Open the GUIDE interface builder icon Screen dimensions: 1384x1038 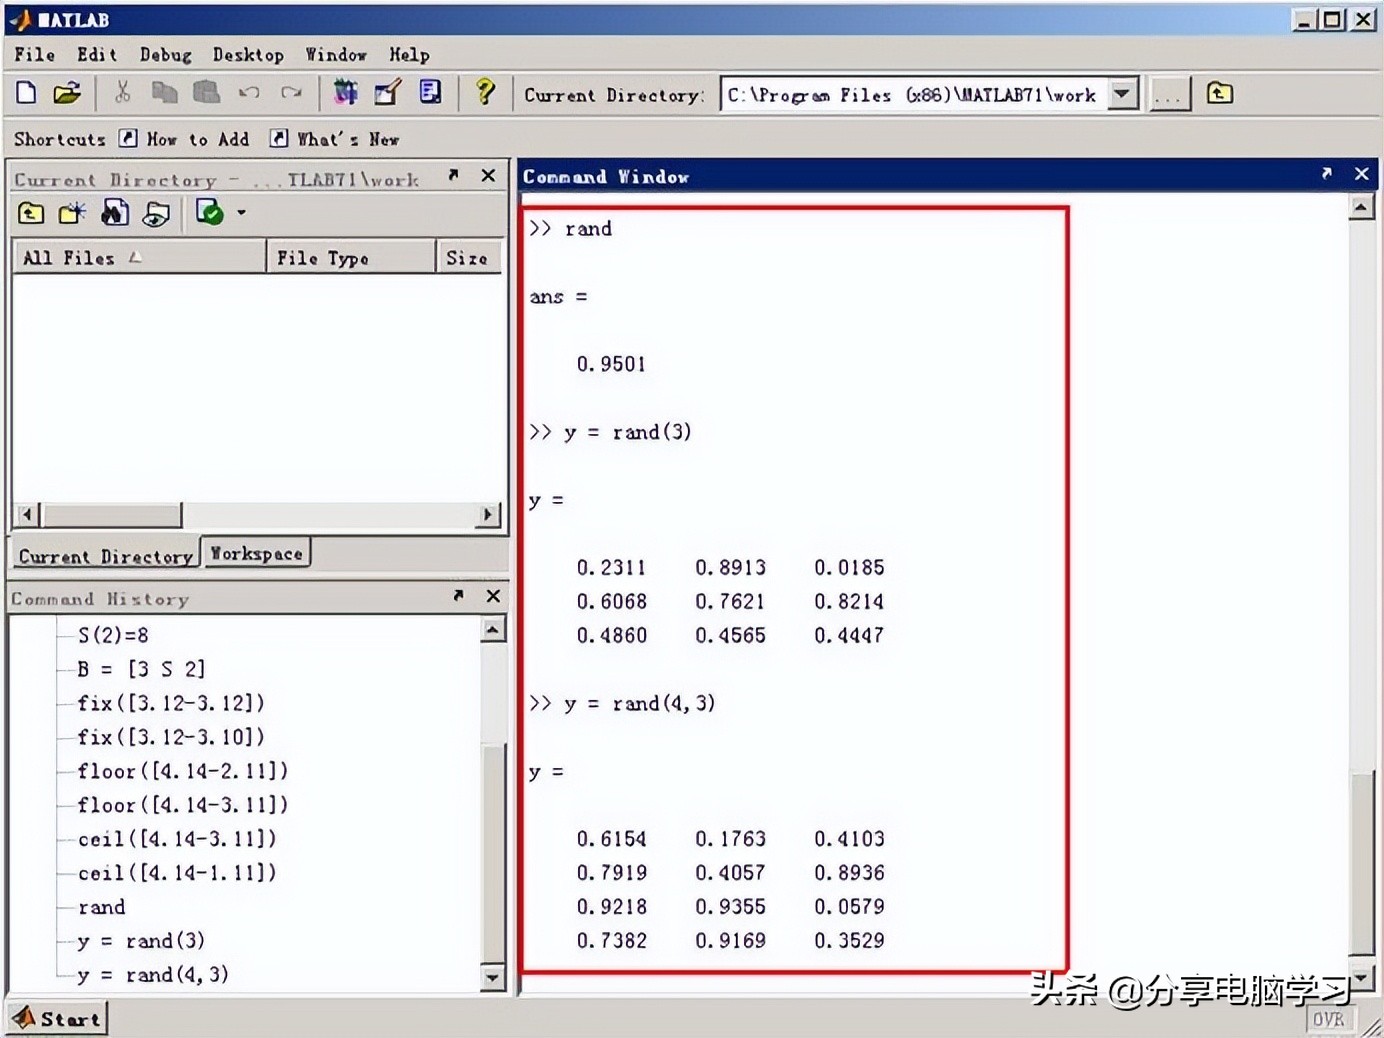387,93
